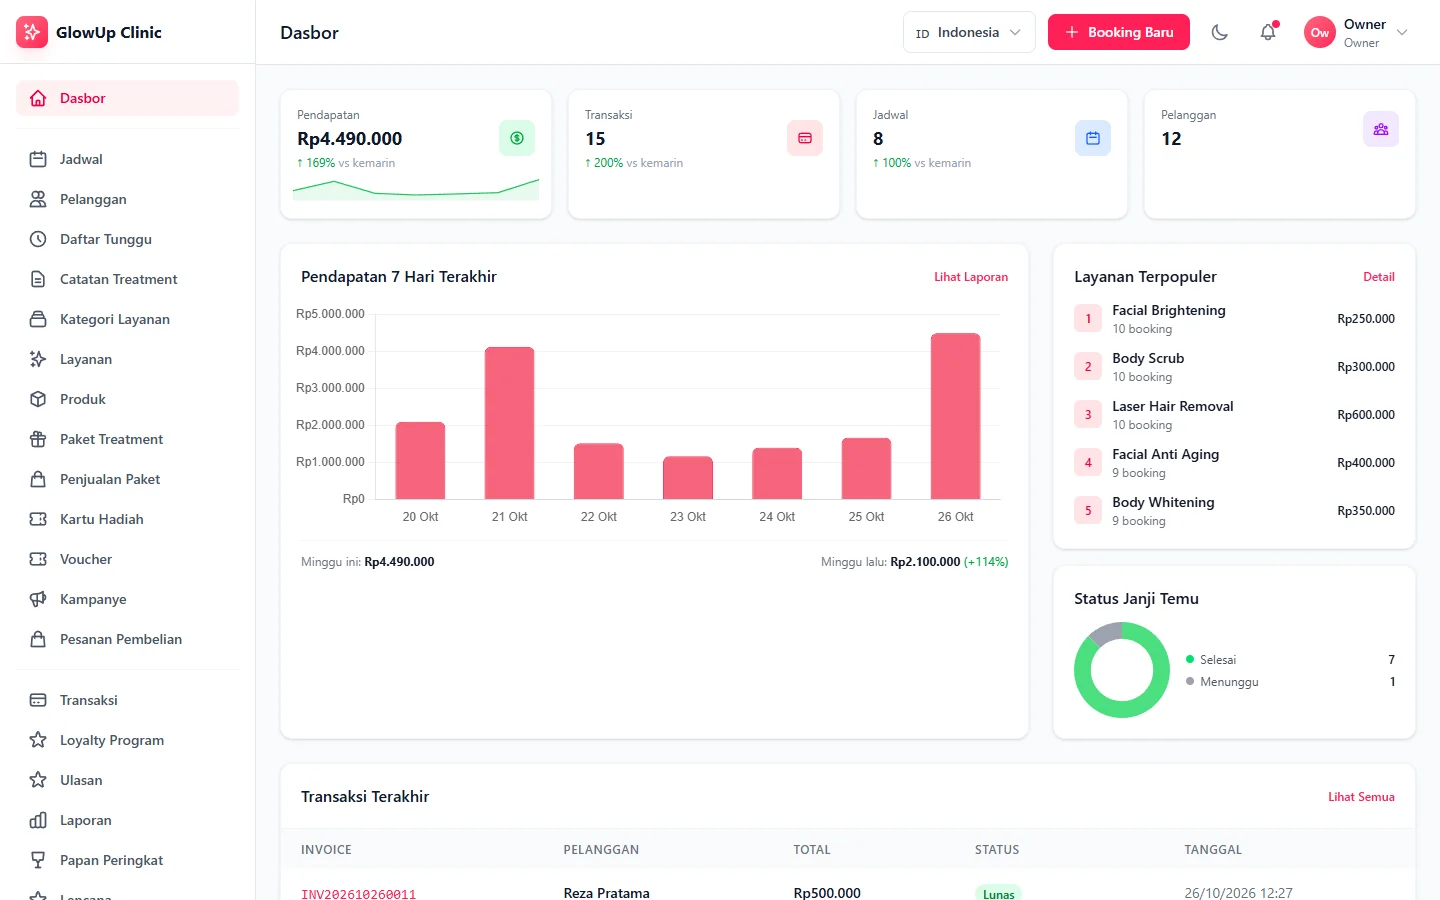The width and height of the screenshot is (1440, 900).
Task: Click Detail link in Layanan Terpopuler
Action: pos(1379,277)
